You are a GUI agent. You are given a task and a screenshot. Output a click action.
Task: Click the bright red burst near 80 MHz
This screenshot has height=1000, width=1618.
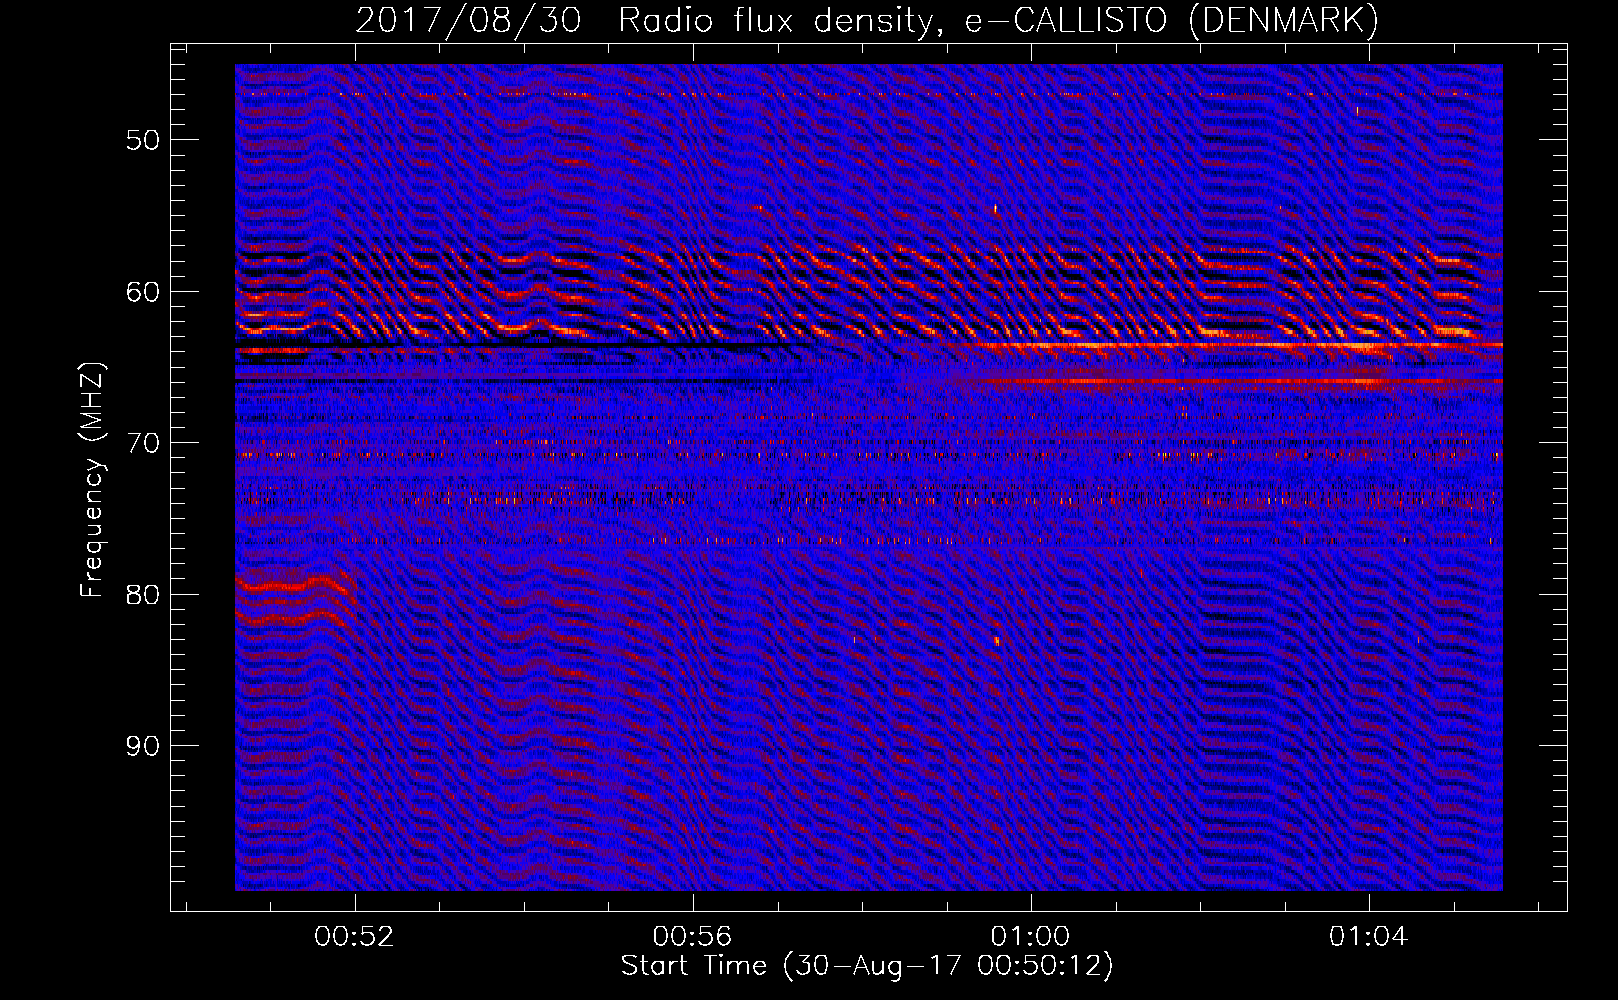296,600
